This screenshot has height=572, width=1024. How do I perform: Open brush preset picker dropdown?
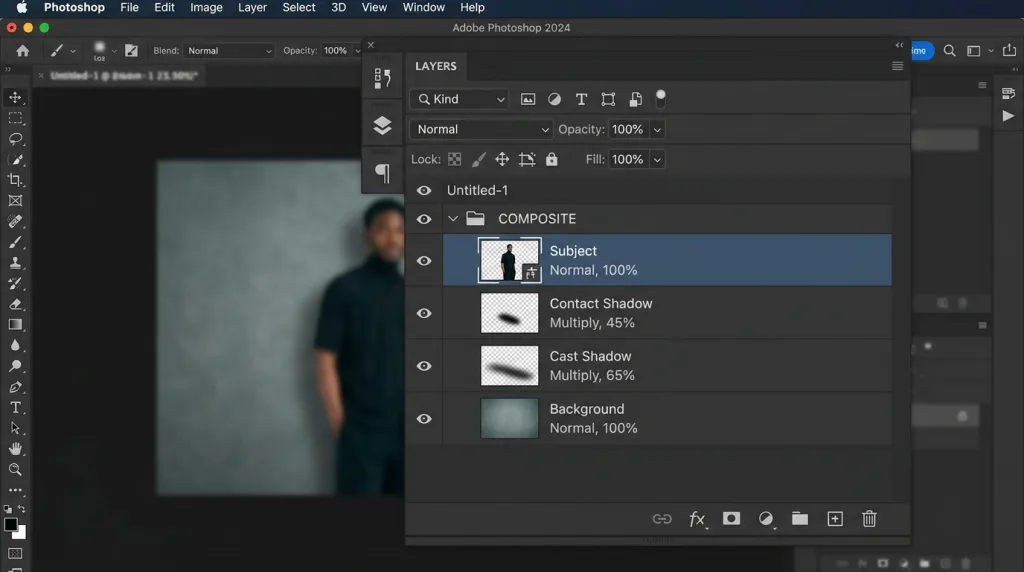click(114, 51)
